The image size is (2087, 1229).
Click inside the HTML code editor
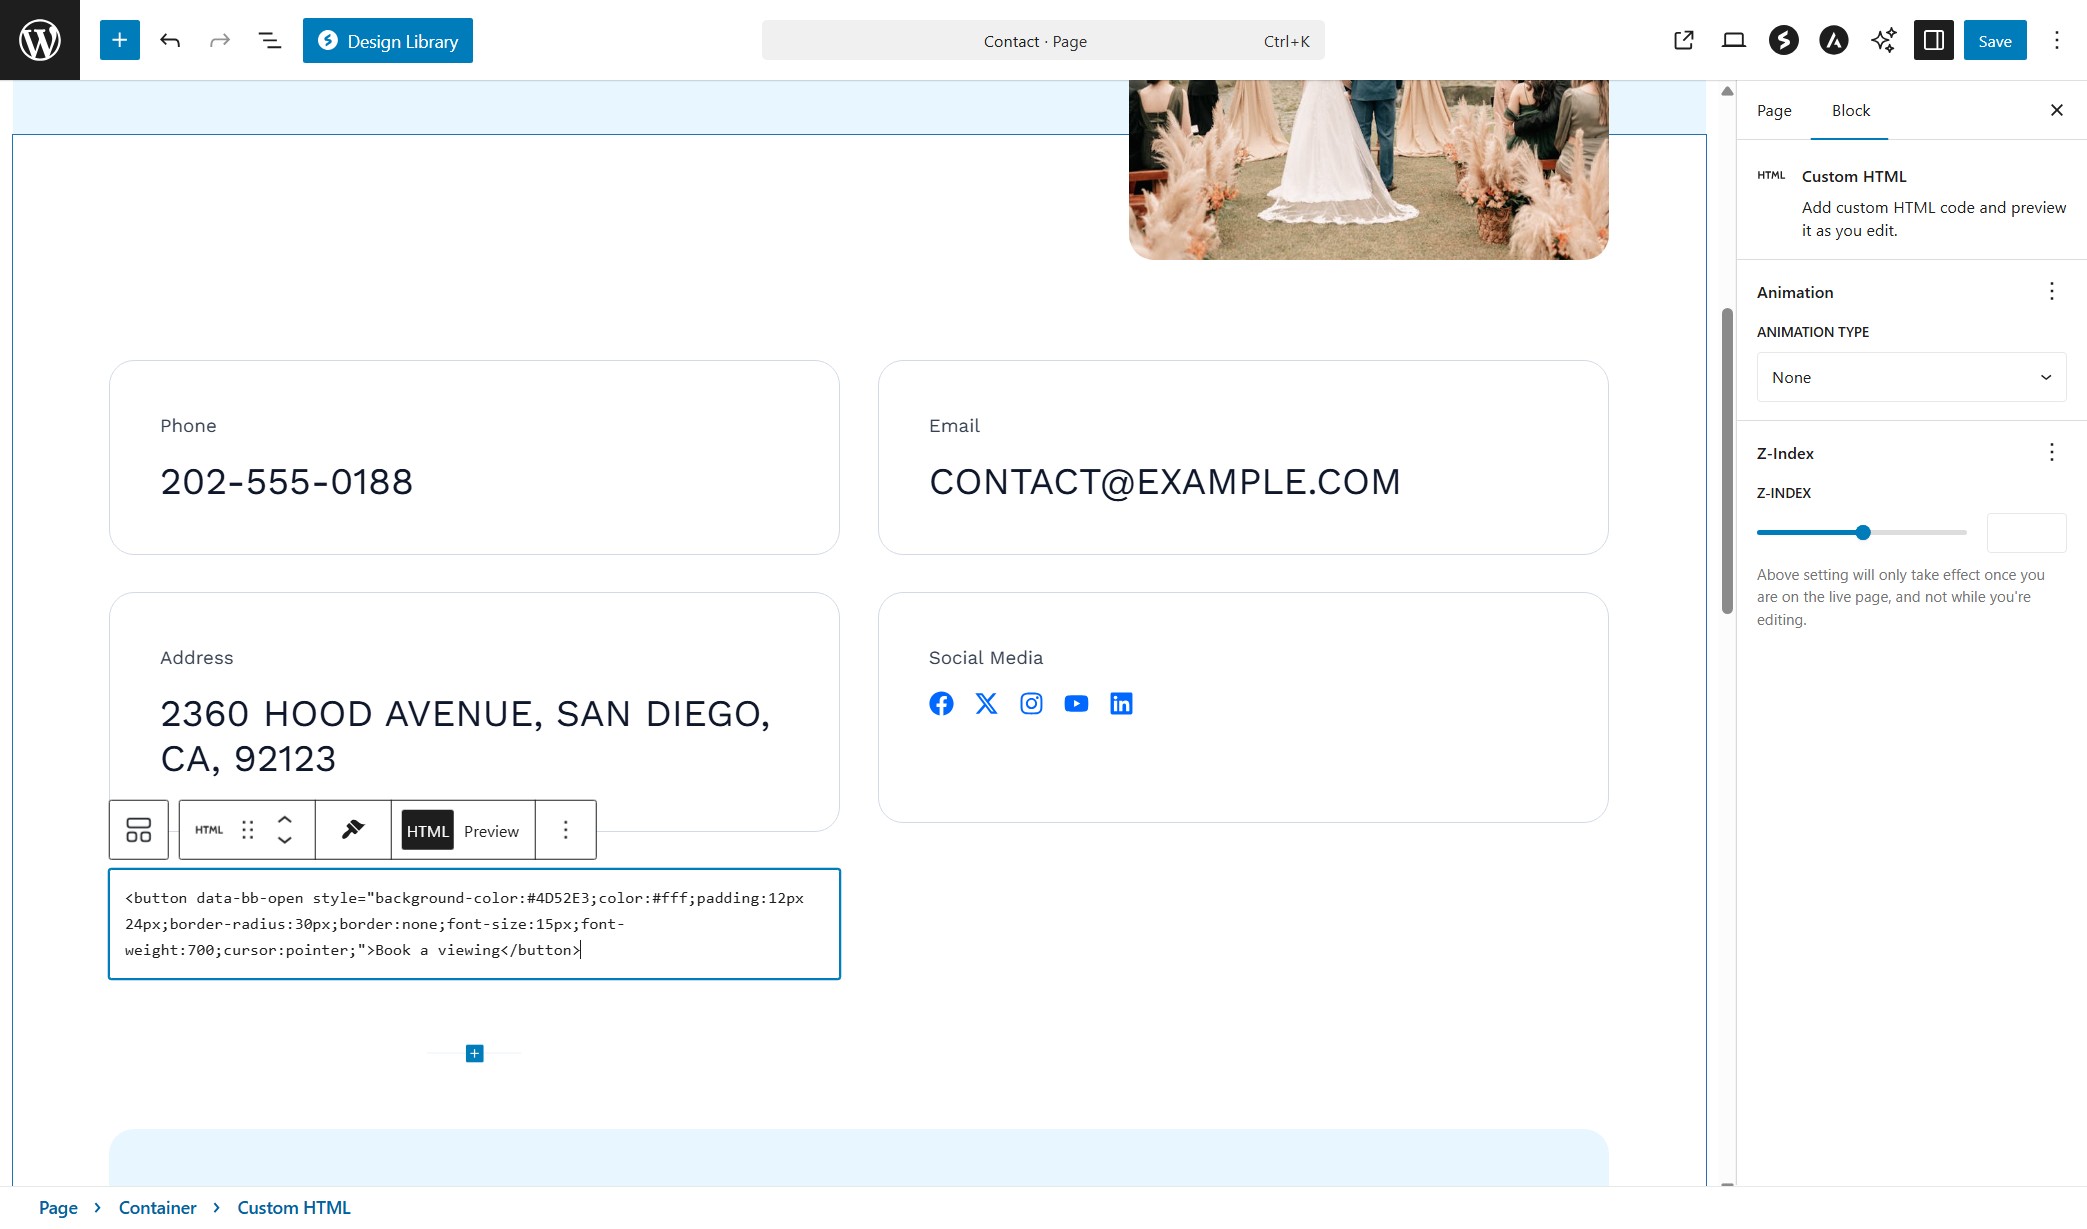474,924
